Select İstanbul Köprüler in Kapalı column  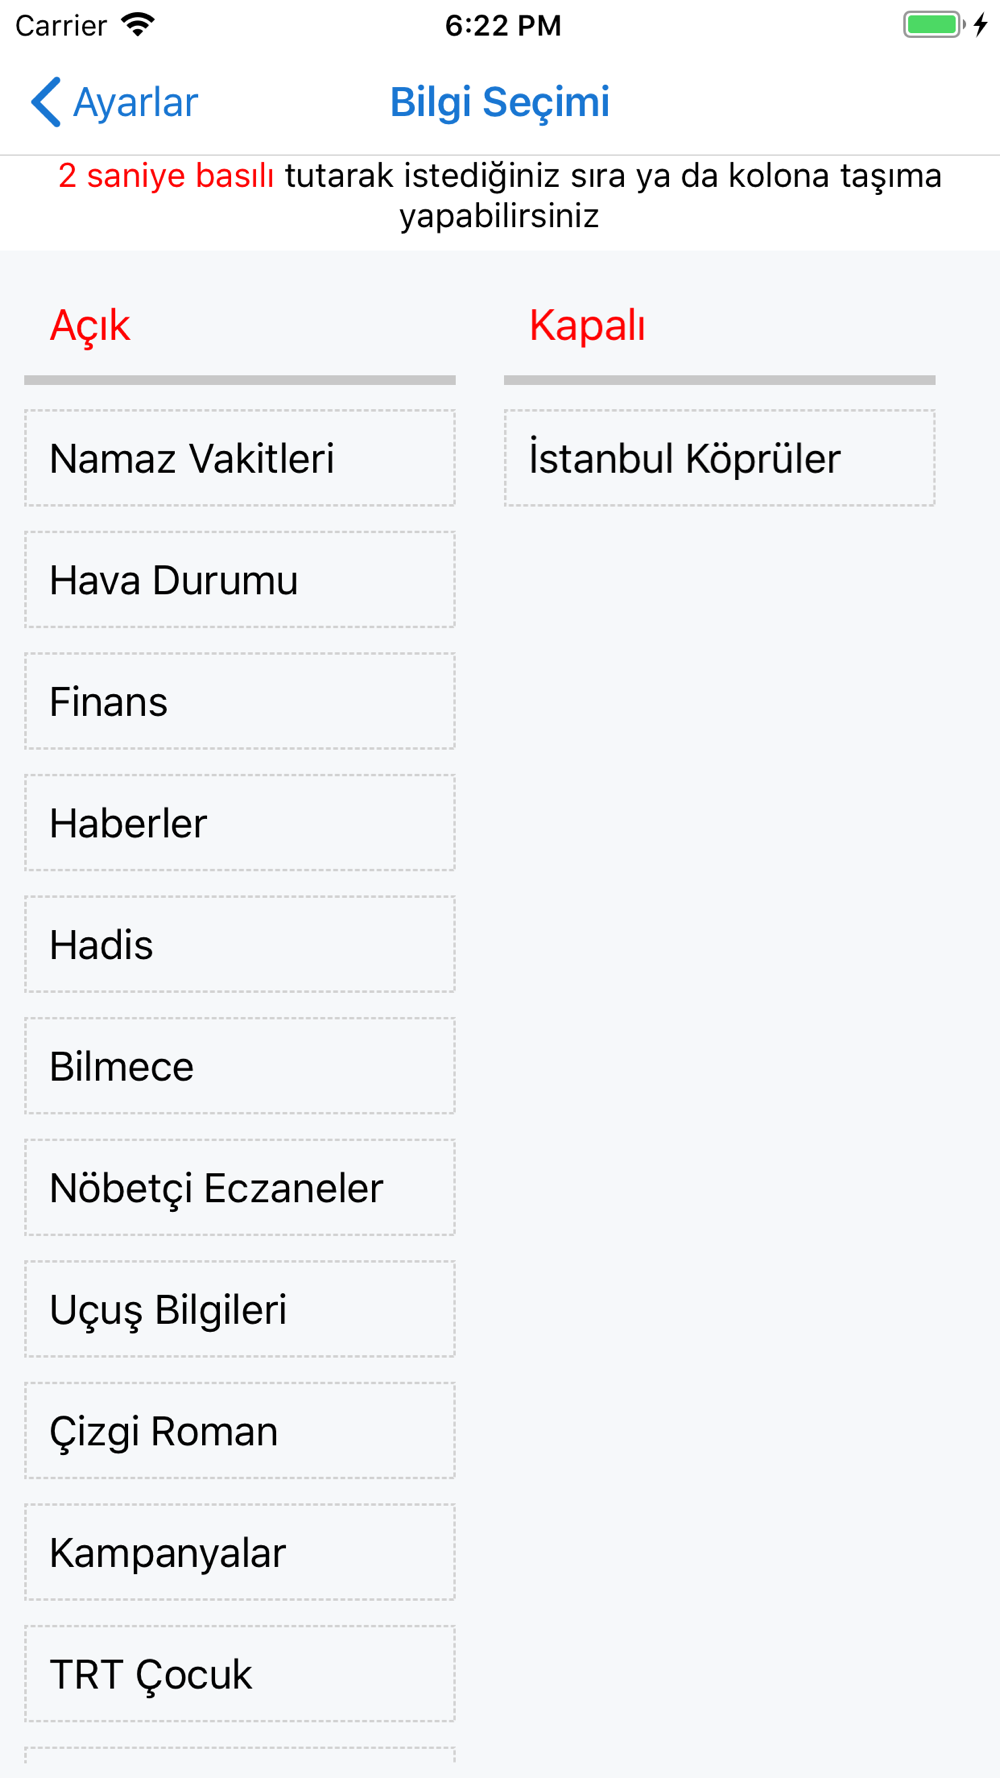coord(720,458)
